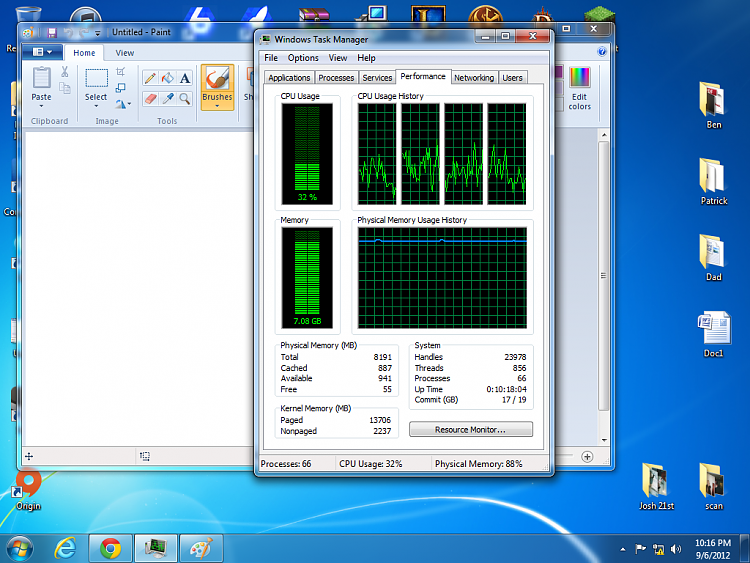
Task: Select the Eraser tool in Paint
Action: tap(150, 99)
